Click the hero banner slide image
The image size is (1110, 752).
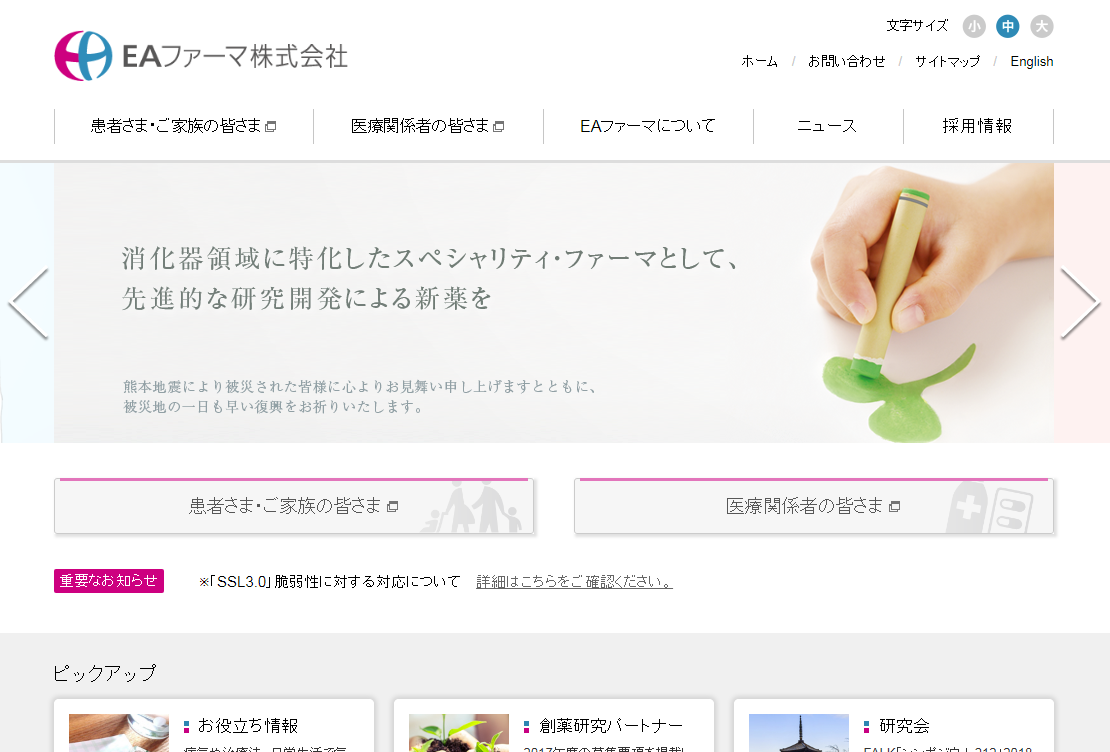coord(554,303)
